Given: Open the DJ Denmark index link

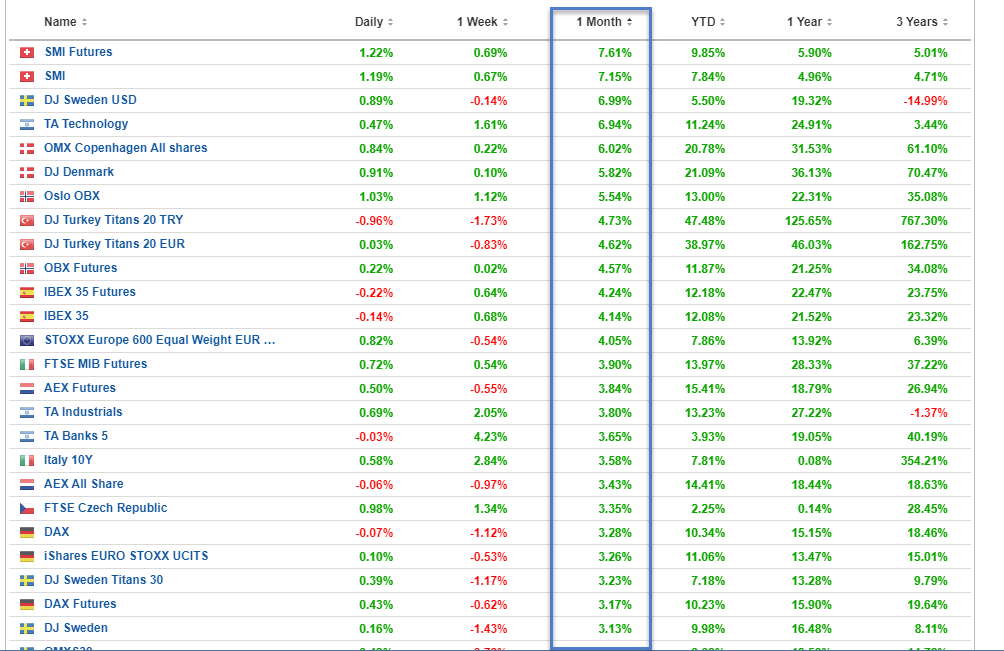Looking at the screenshot, I should pos(79,172).
